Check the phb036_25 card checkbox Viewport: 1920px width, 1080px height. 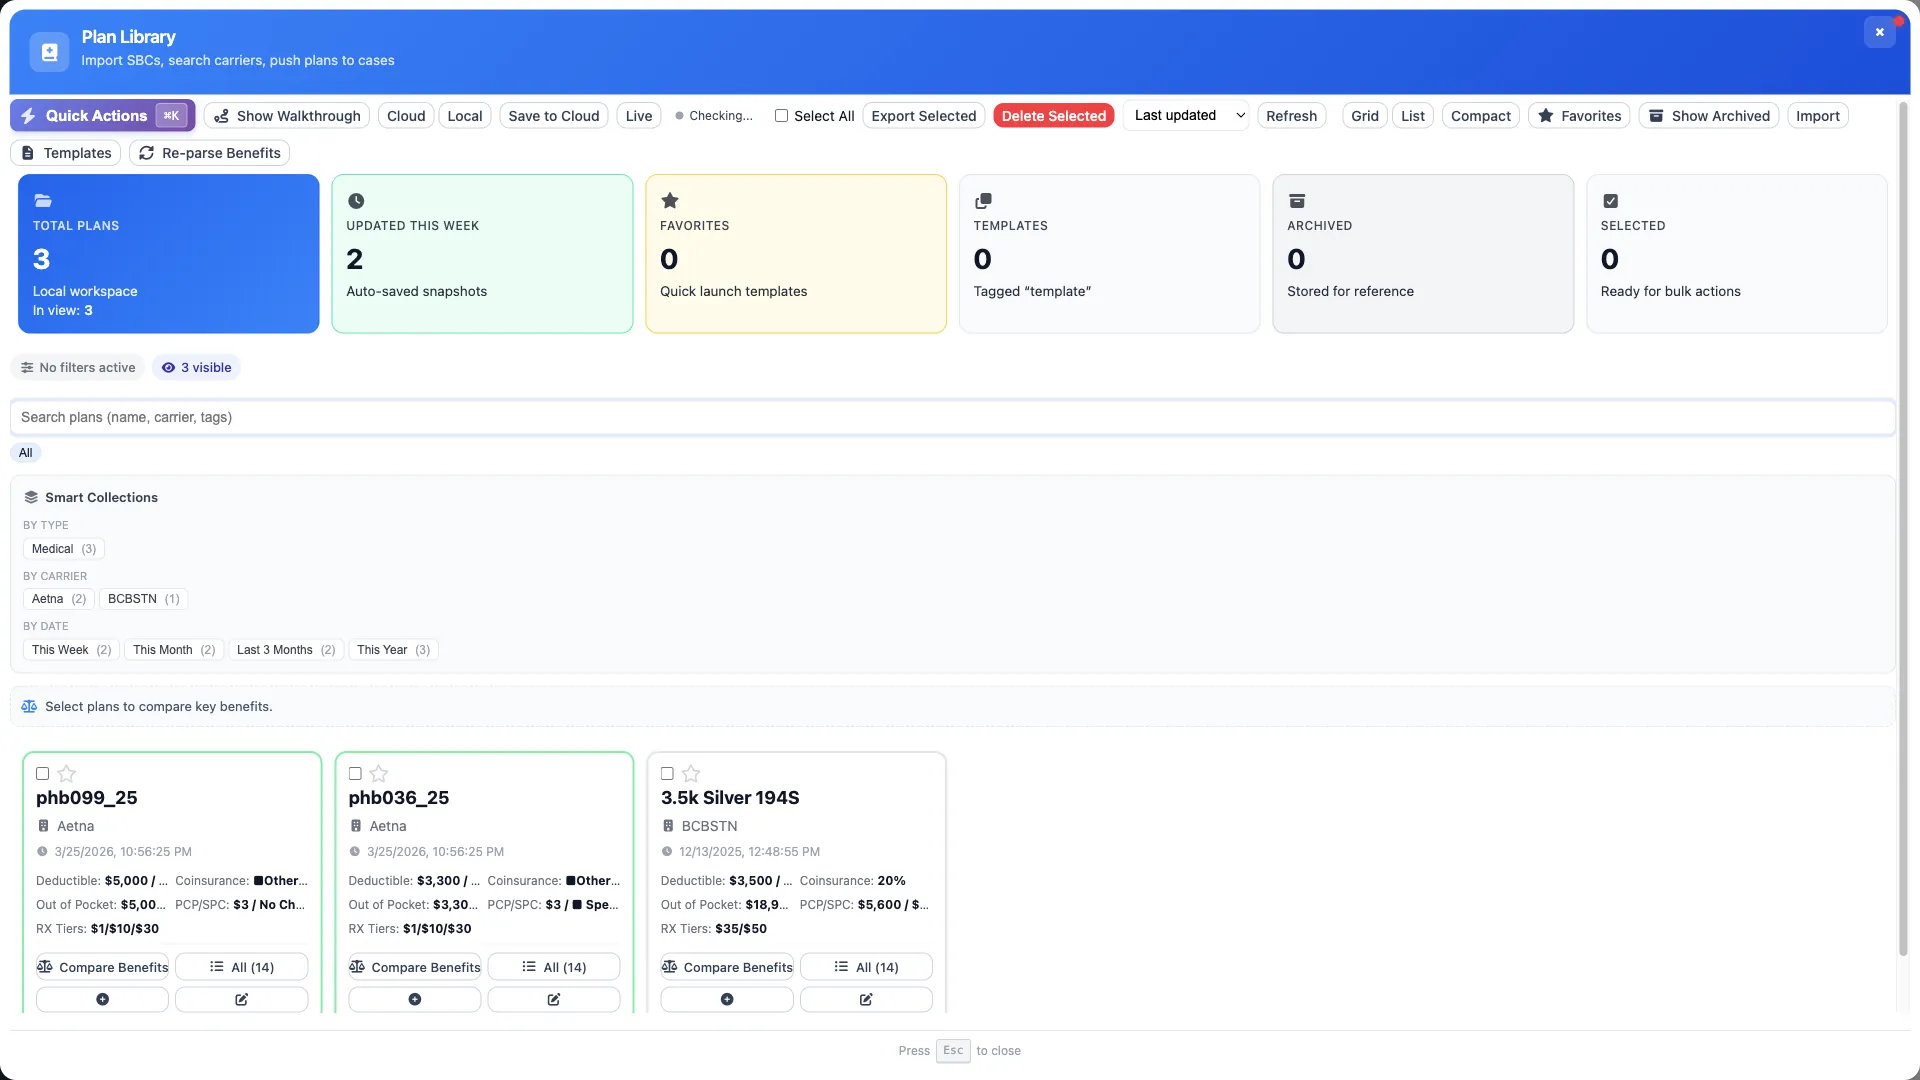(354, 774)
